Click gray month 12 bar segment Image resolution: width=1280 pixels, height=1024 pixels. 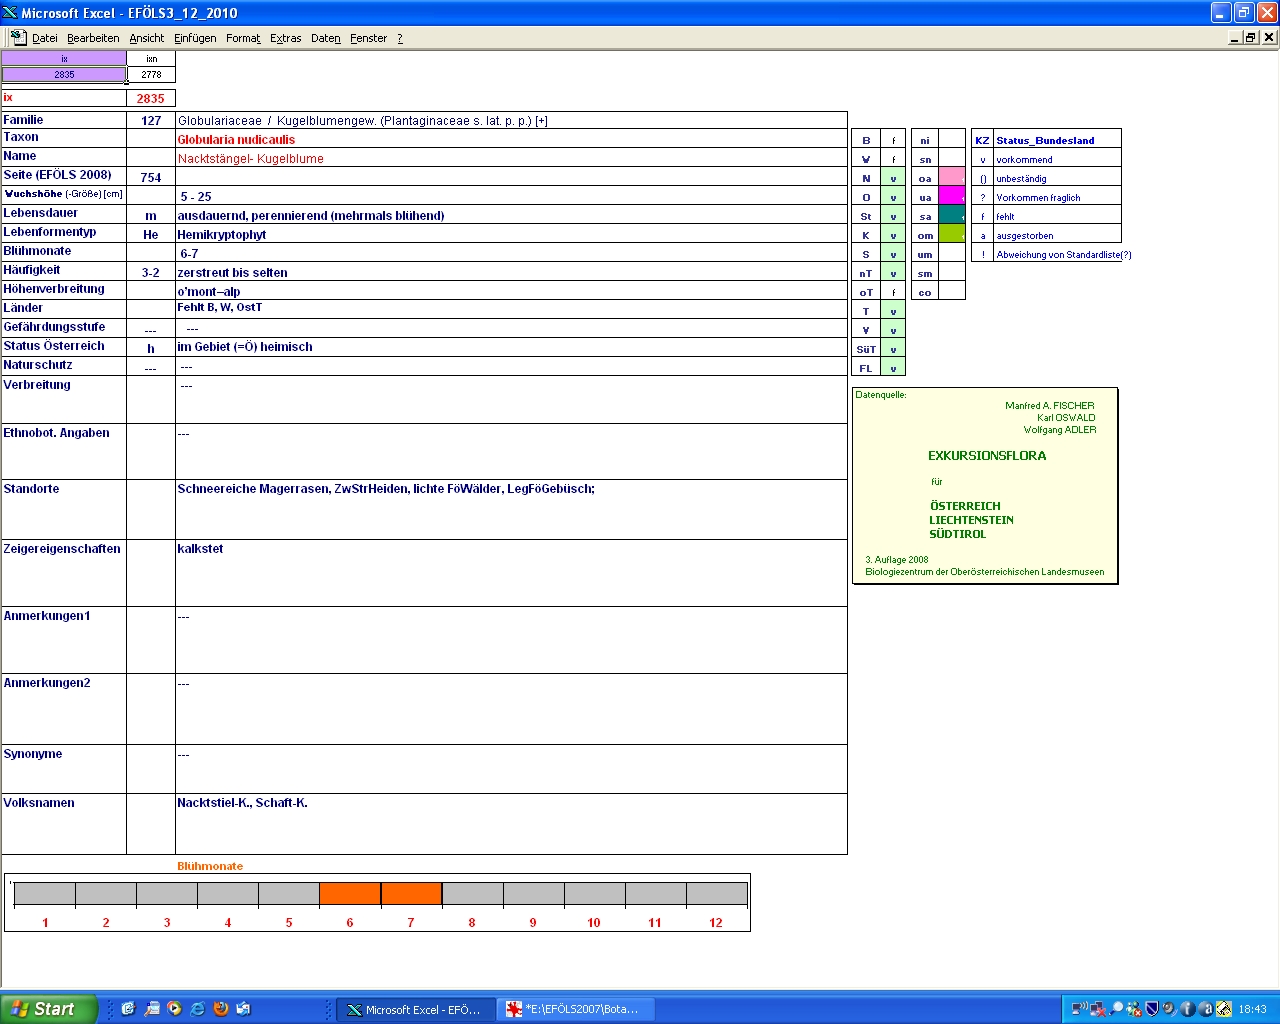coord(716,894)
